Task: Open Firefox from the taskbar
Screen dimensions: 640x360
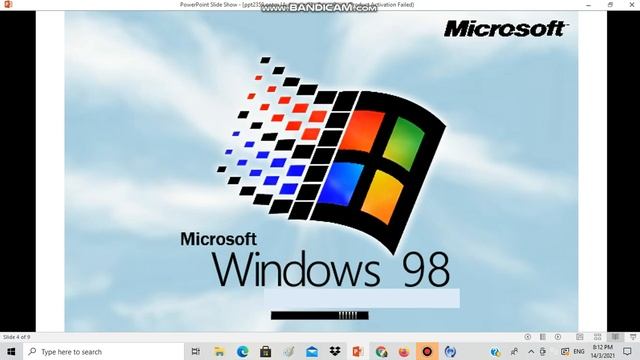Action: pyautogui.click(x=404, y=351)
